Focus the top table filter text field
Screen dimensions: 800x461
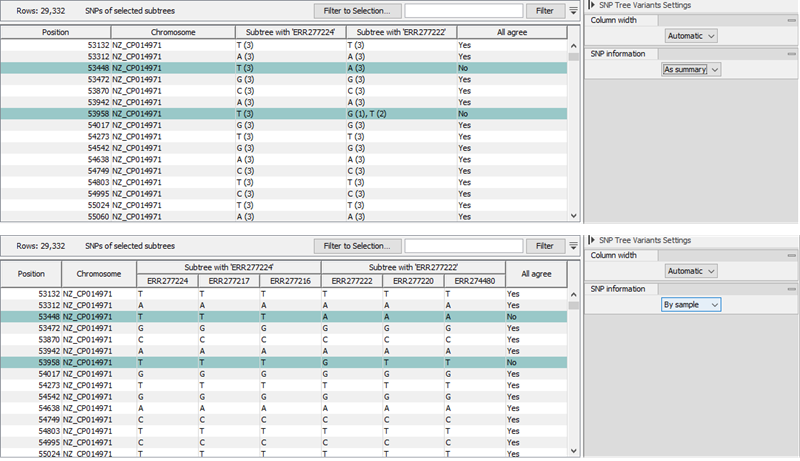(x=464, y=11)
